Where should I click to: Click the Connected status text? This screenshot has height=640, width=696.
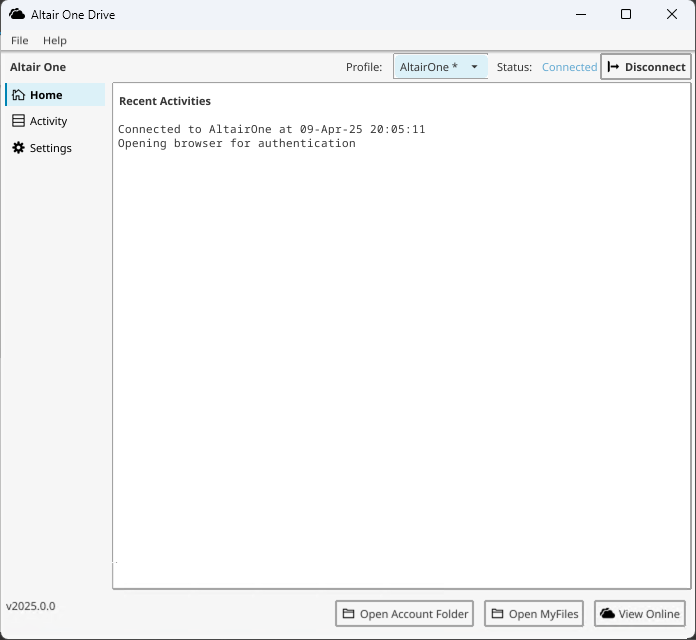569,67
